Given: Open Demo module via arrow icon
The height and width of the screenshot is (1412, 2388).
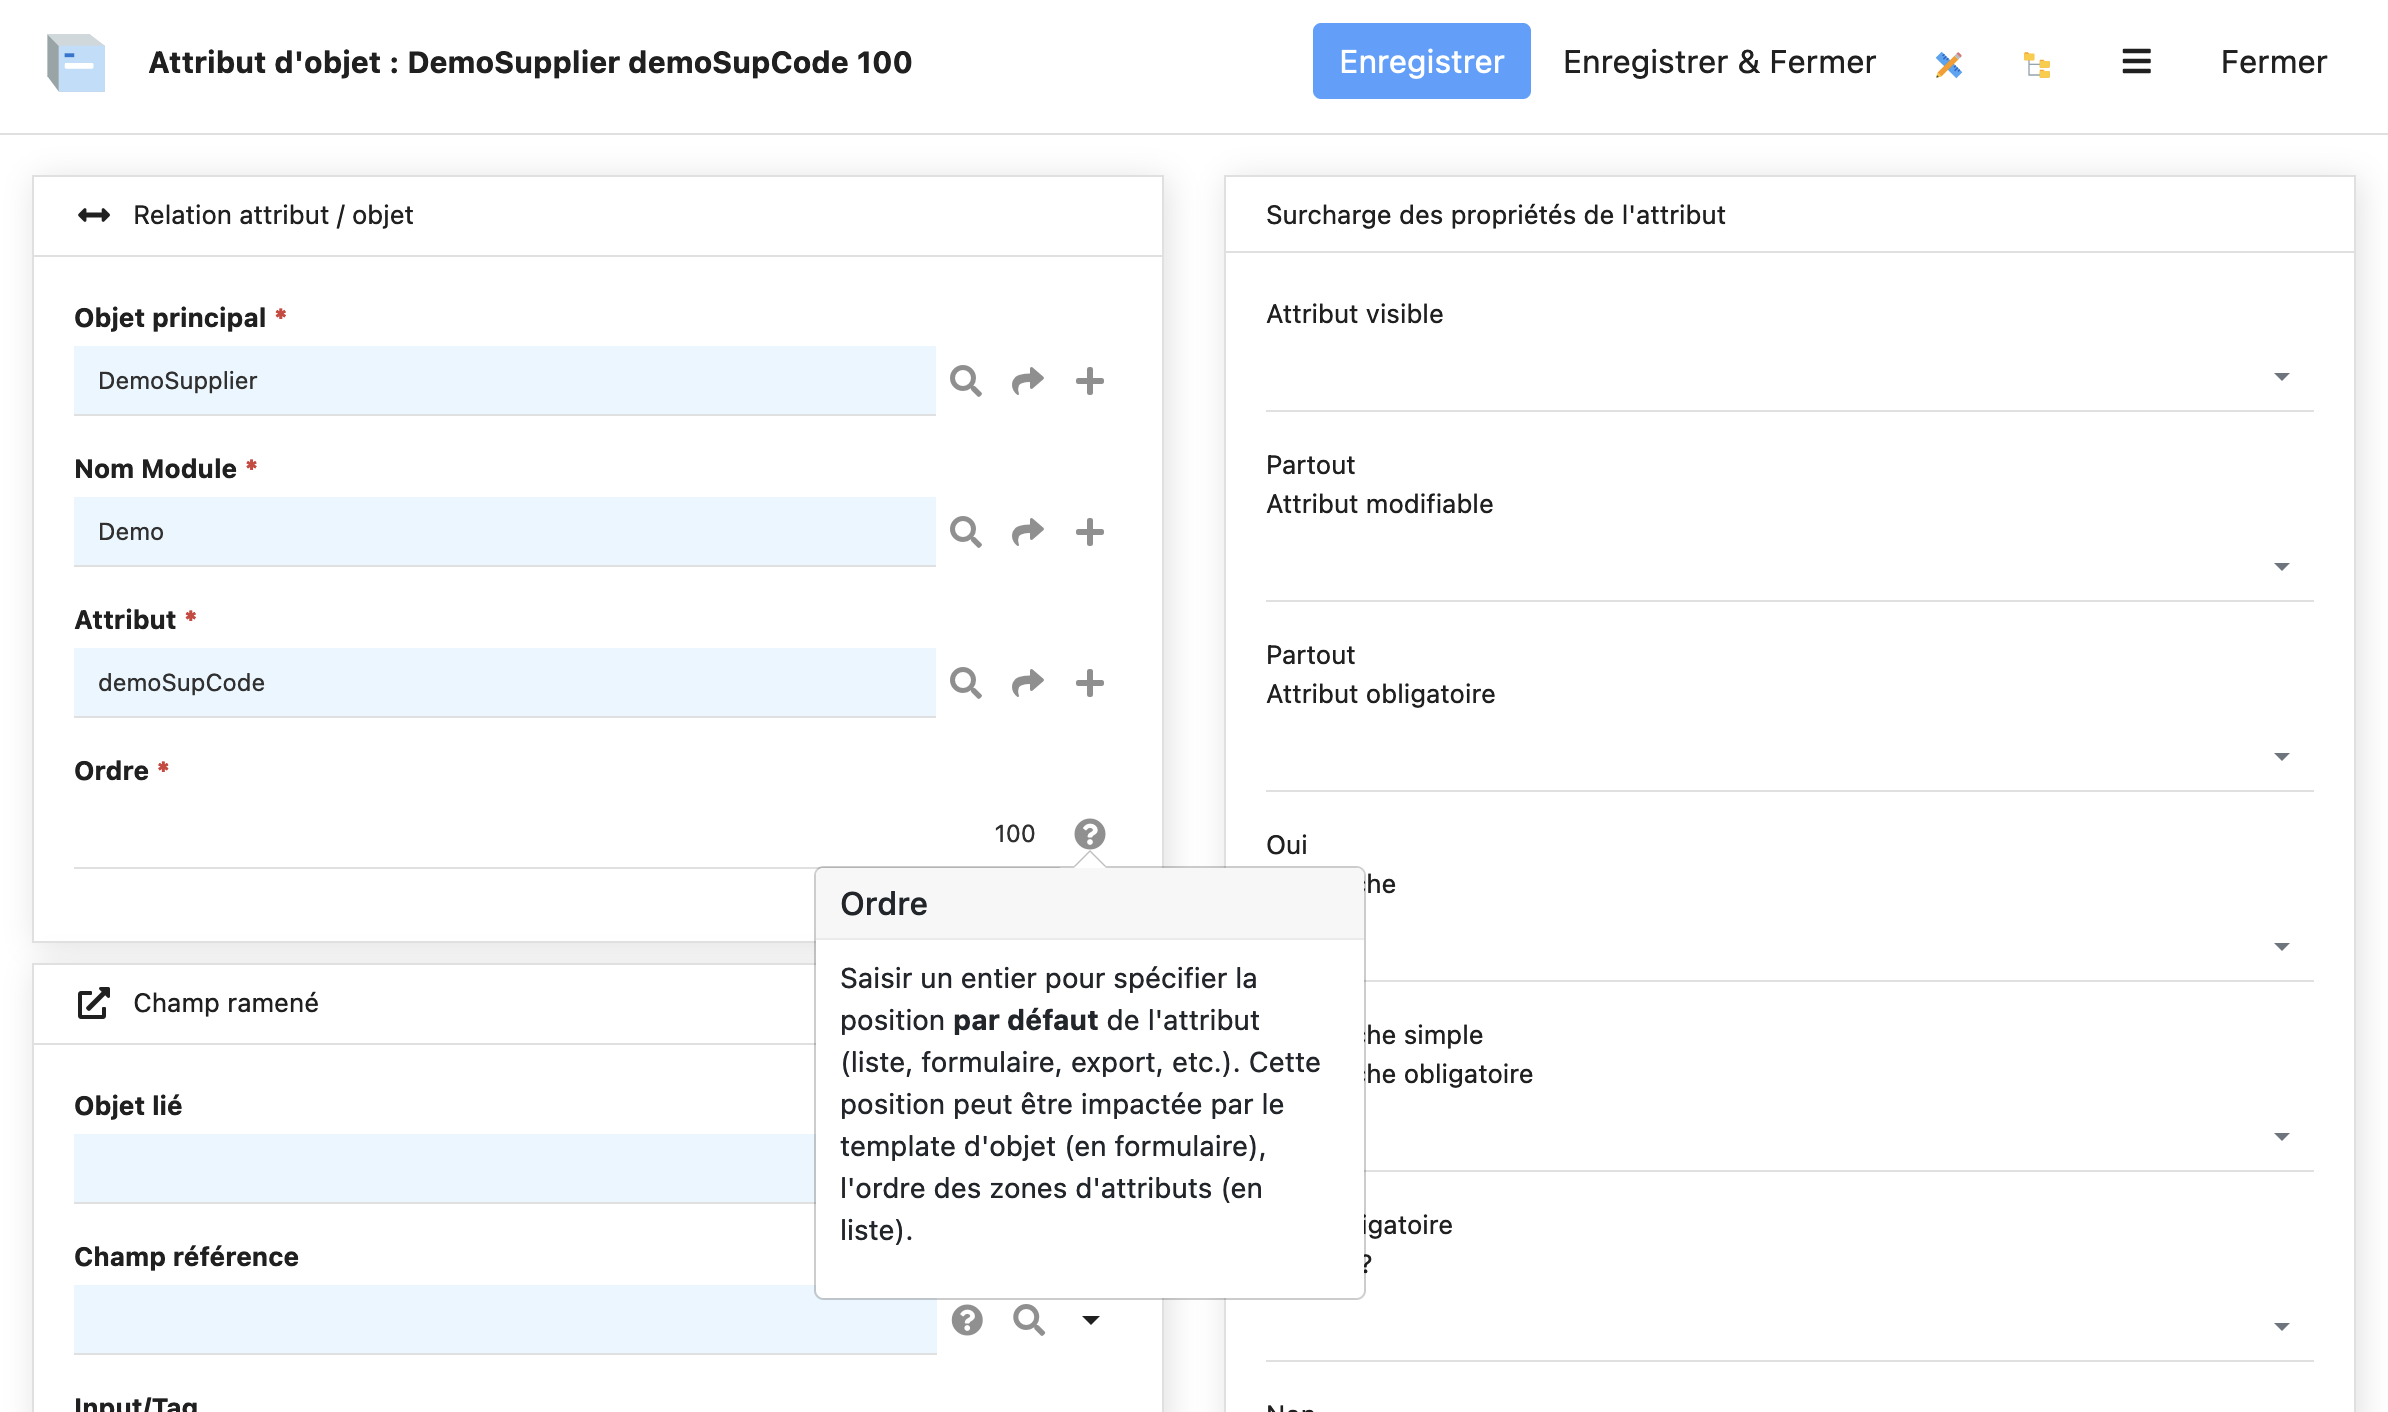Looking at the screenshot, I should coord(1027,532).
